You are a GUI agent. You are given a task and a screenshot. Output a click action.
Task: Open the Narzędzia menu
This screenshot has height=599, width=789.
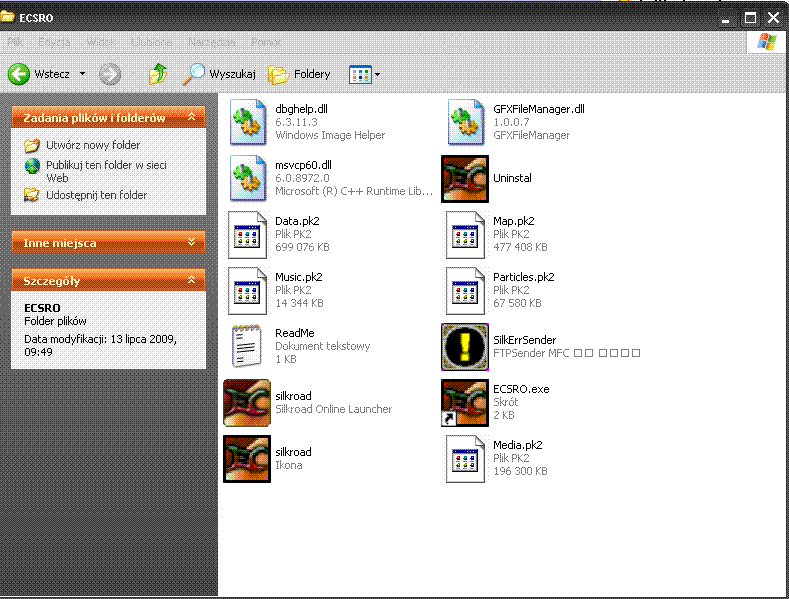click(x=212, y=42)
